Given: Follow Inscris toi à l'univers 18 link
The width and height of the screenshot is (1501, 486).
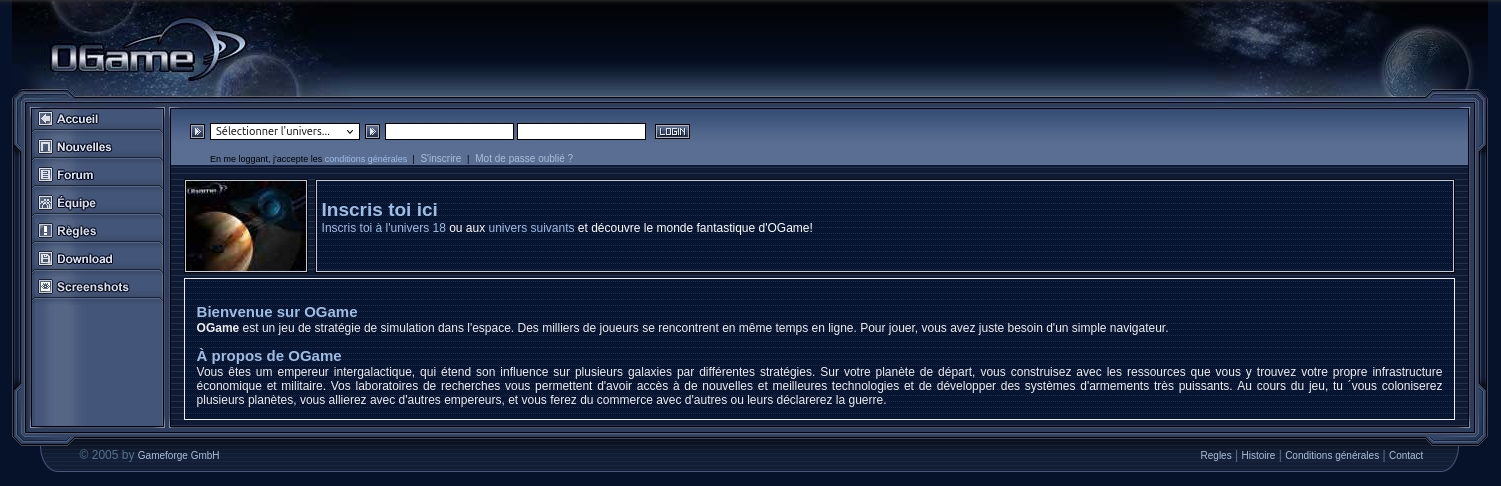Looking at the screenshot, I should (x=384, y=228).
